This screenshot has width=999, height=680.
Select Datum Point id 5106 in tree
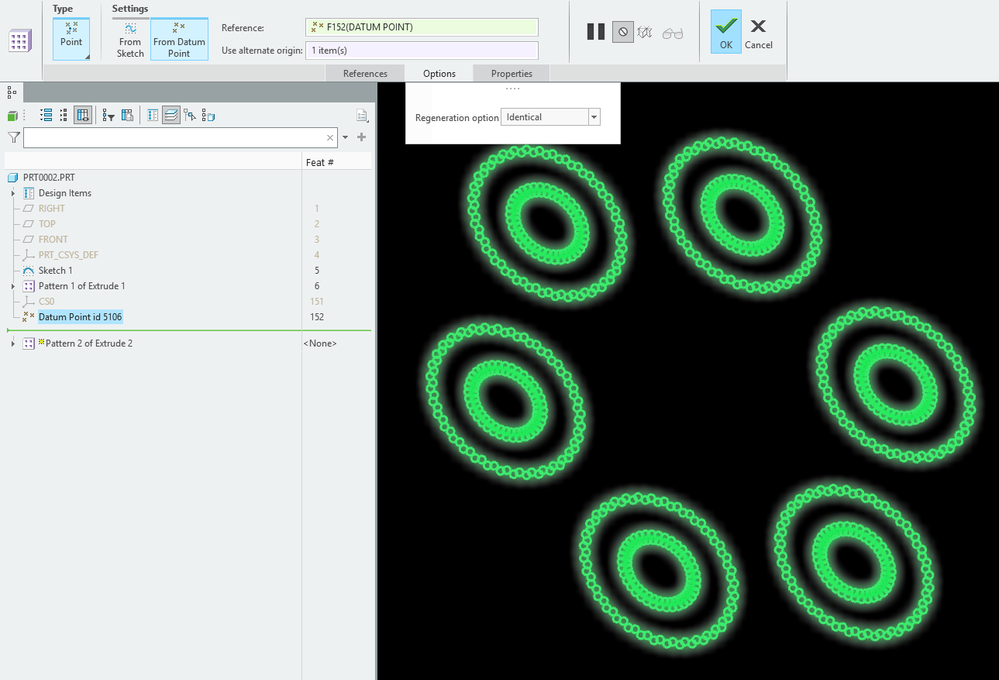(x=80, y=317)
